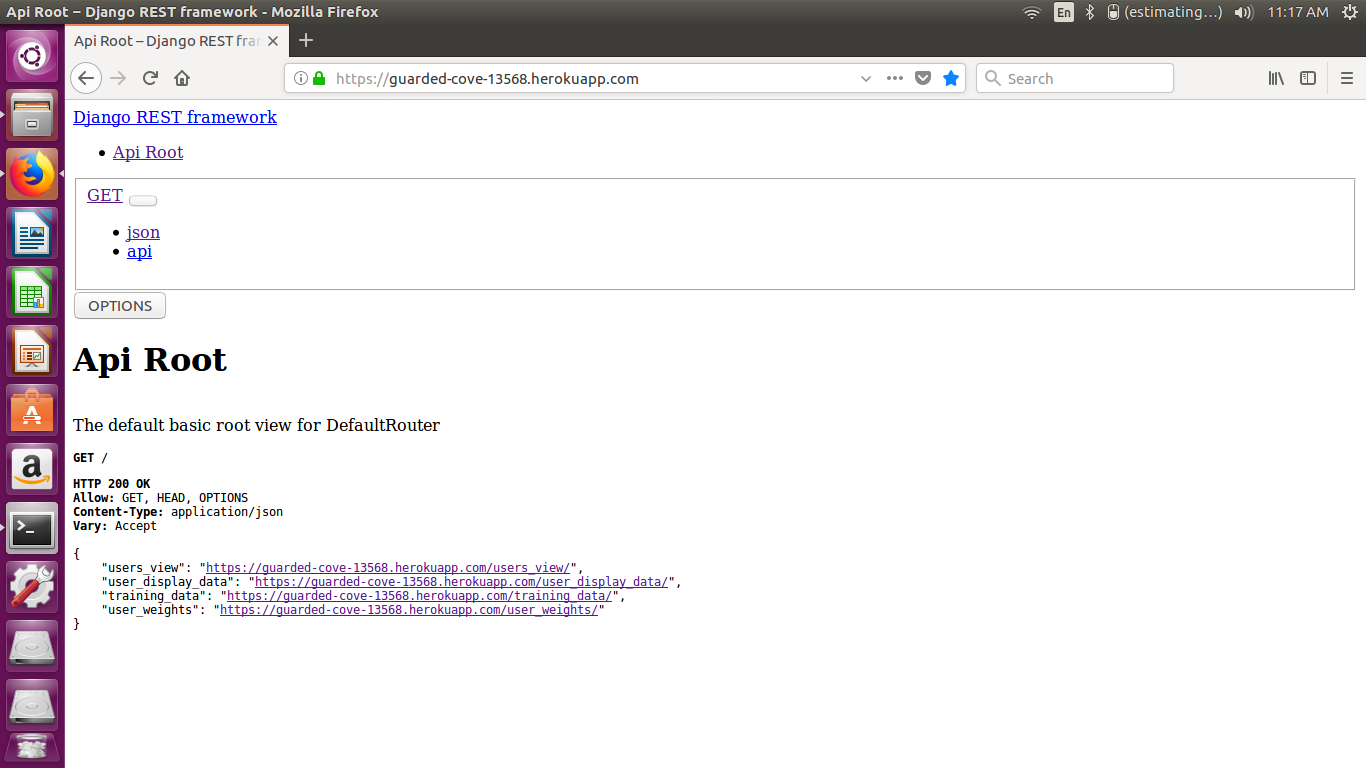Viewport: 1366px width, 768px height.
Task: Open Ubuntu dash search
Action: [x=33, y=56]
